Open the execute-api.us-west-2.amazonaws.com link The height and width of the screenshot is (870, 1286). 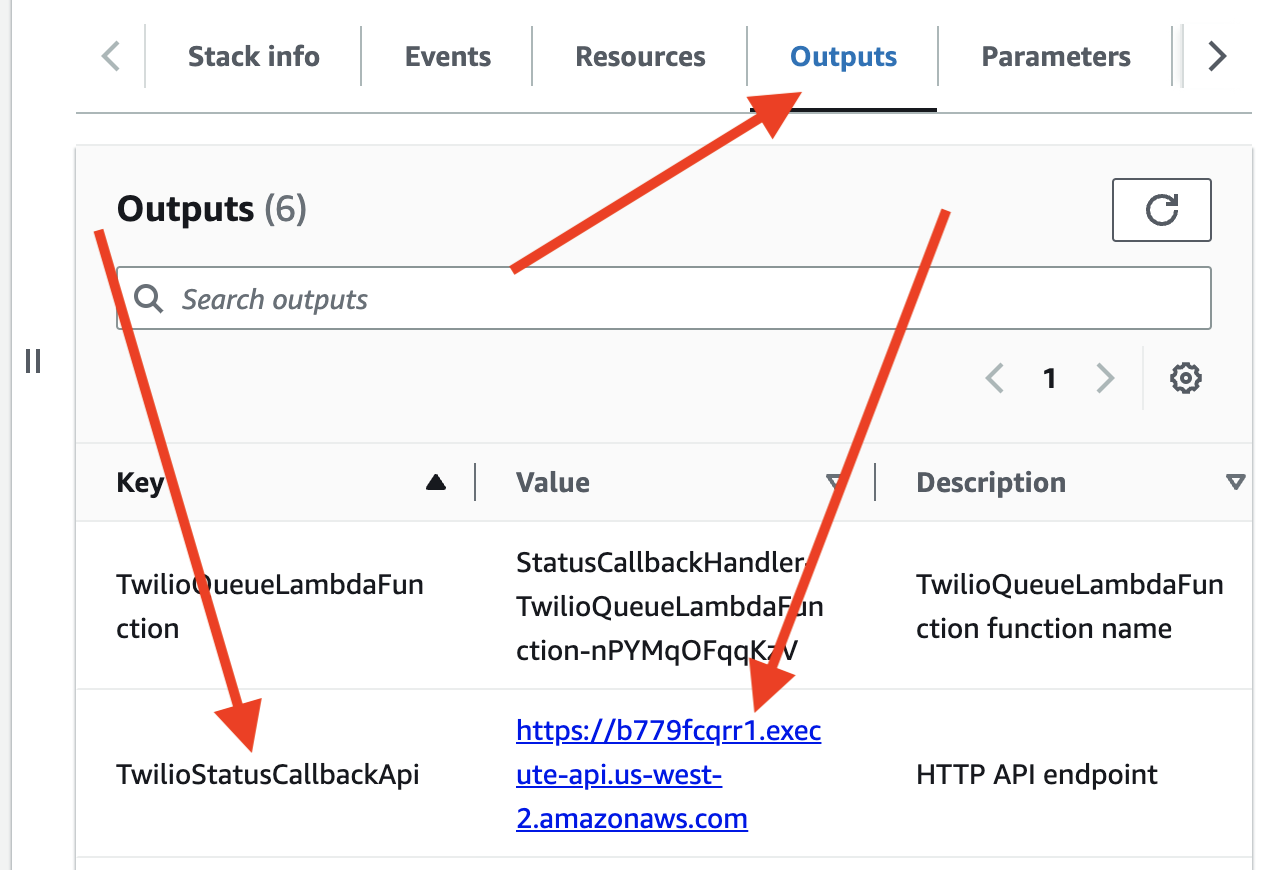[x=669, y=775]
